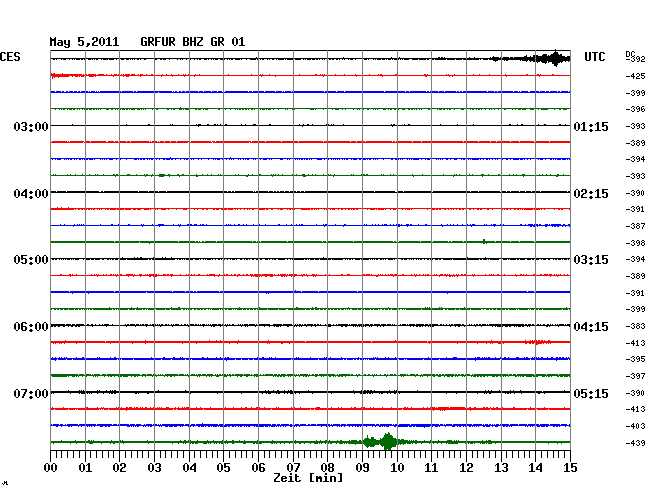
Task: Click the 03 minute axis label
Action: point(154,468)
